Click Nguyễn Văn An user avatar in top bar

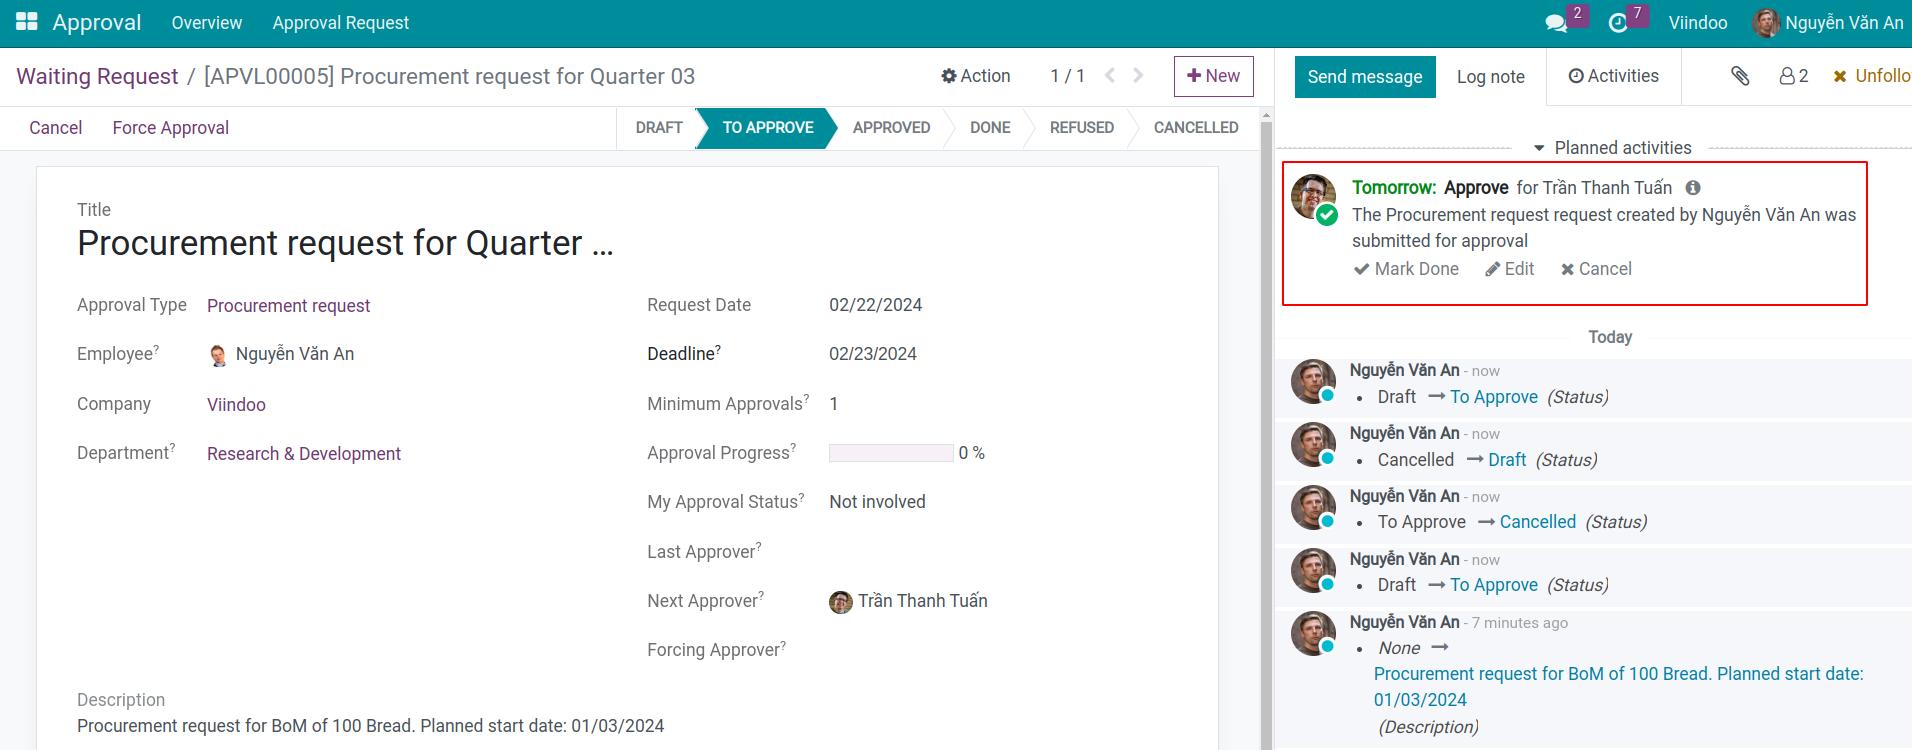click(1766, 23)
